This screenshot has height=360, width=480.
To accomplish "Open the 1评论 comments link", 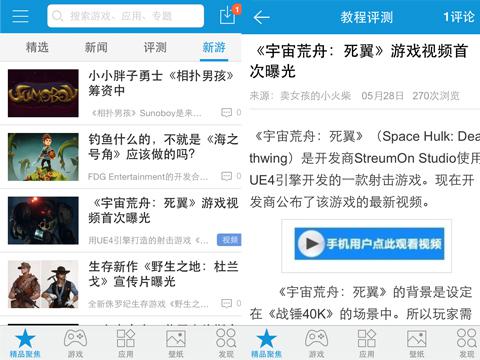I will [x=459, y=17].
